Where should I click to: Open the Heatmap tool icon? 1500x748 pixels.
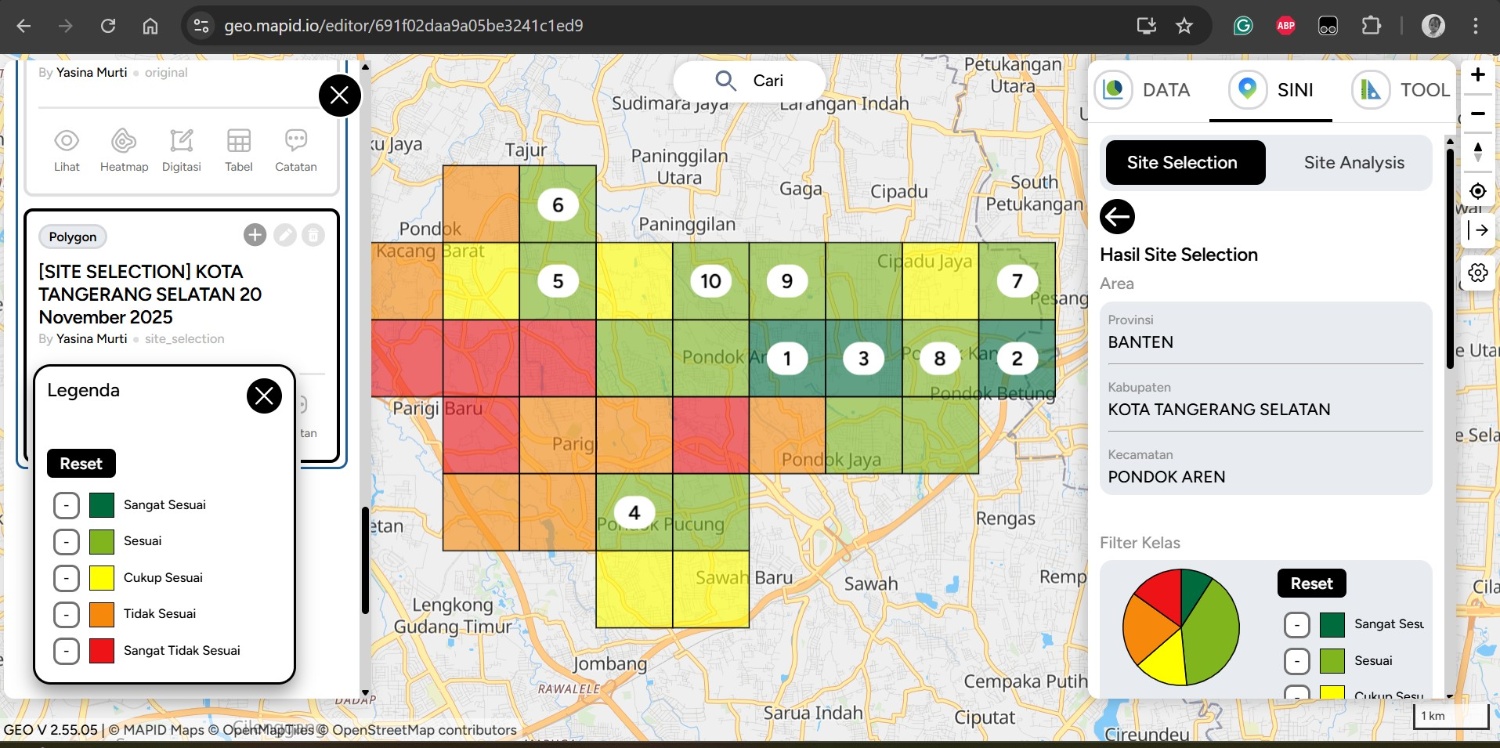click(x=124, y=142)
